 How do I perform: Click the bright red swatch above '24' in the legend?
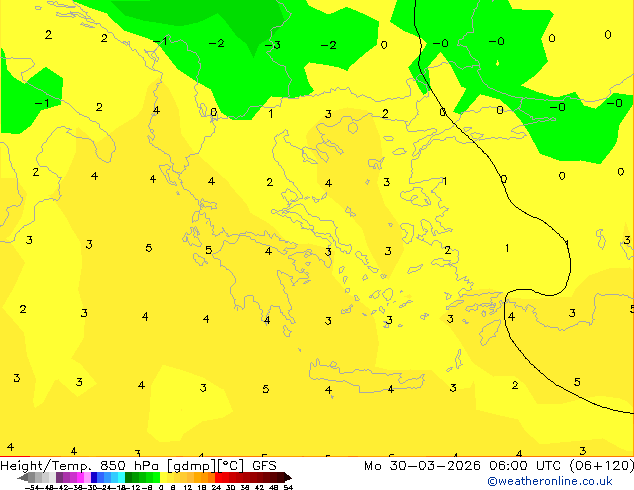tap(218, 477)
